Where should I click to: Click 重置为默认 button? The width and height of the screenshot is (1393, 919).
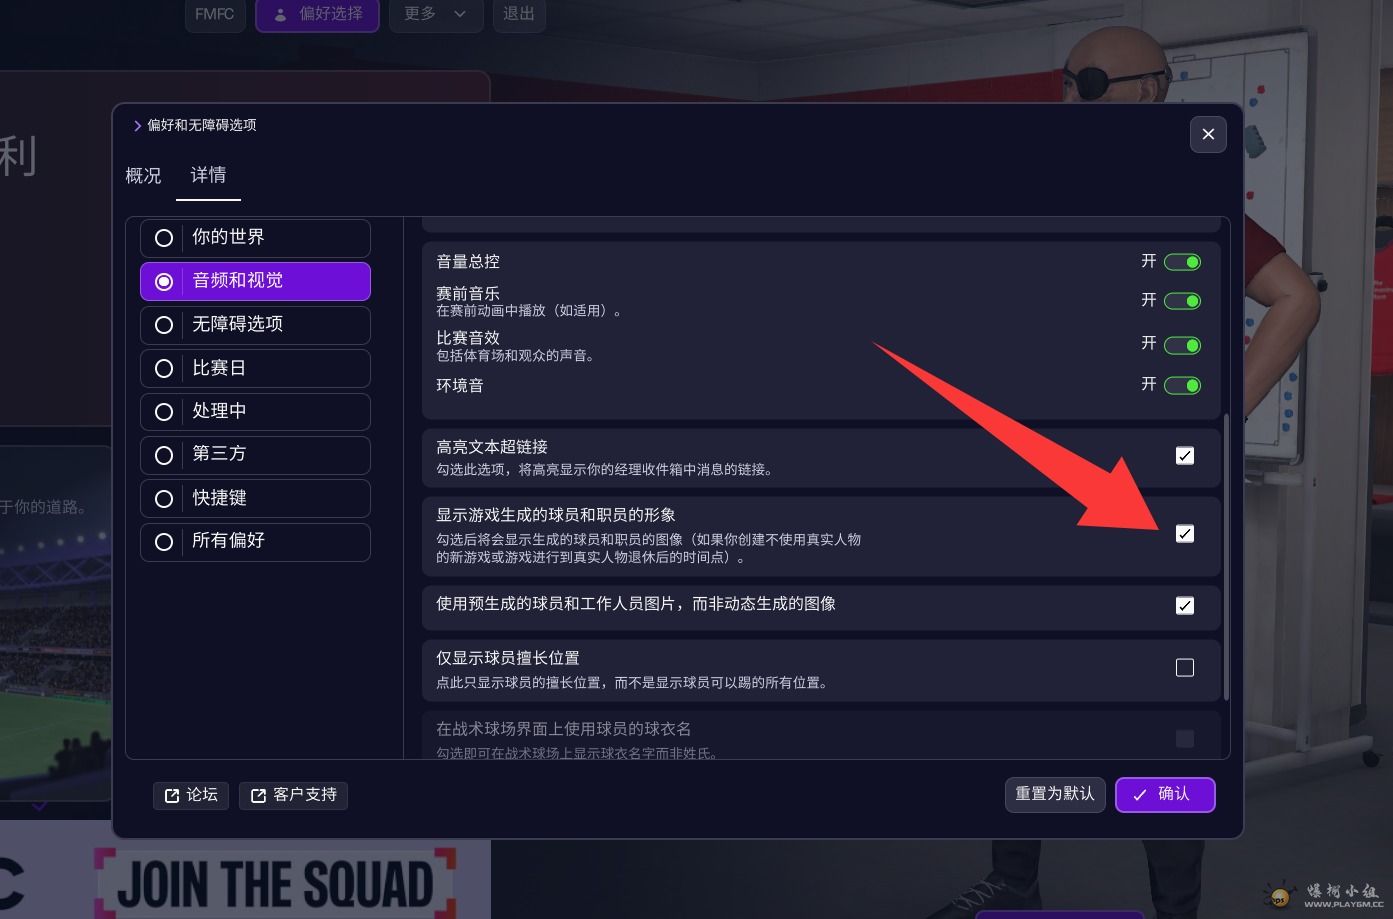(x=1055, y=794)
